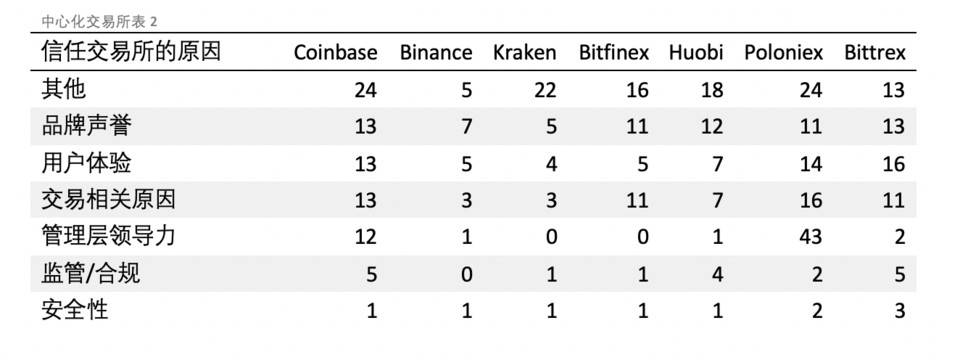This screenshot has width=960, height=360.
Task: Click the Poloniex value 43 cell
Action: coord(811,236)
